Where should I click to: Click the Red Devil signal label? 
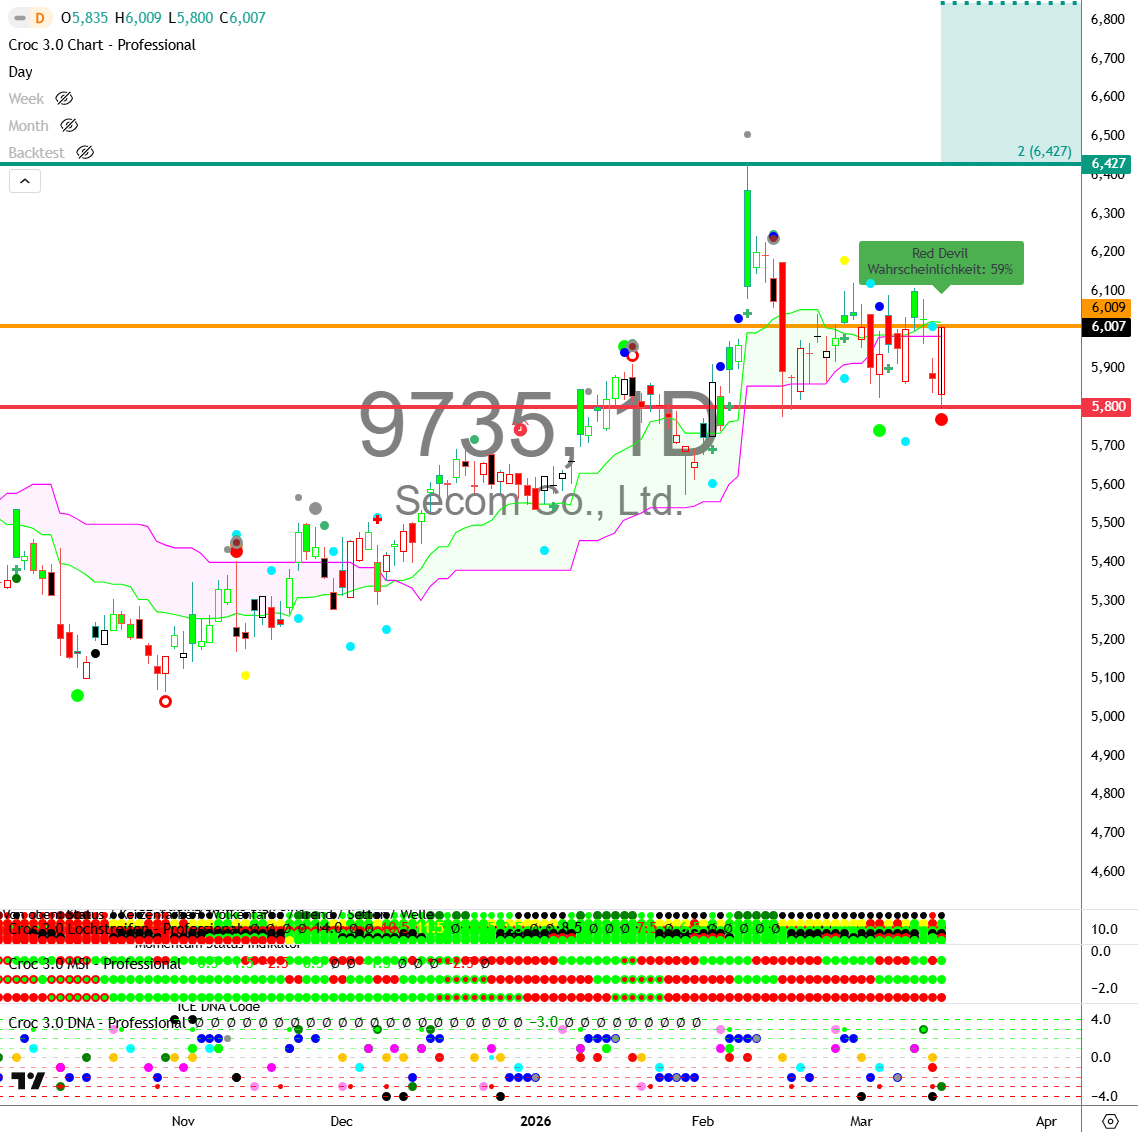940,262
